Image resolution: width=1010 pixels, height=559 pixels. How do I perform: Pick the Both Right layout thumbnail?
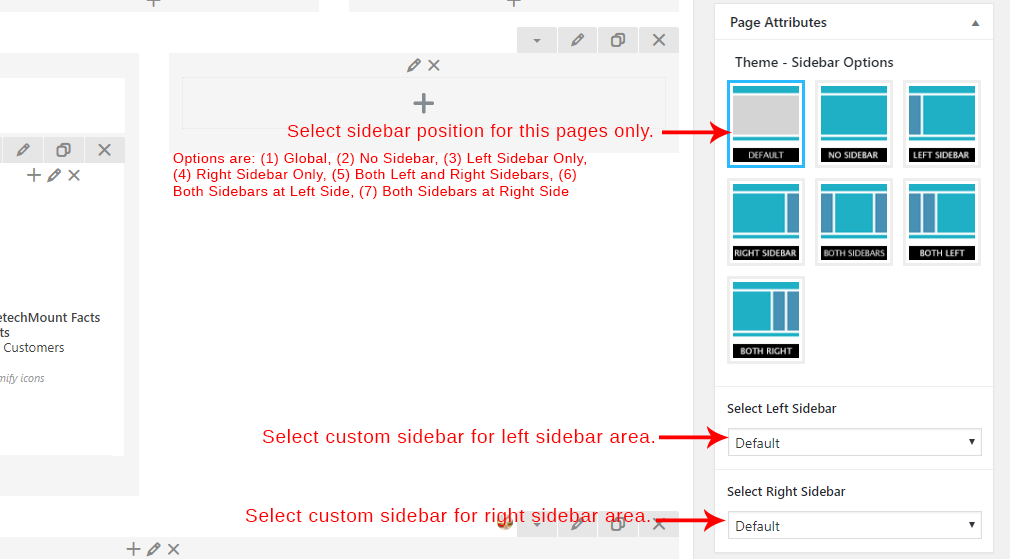[766, 319]
